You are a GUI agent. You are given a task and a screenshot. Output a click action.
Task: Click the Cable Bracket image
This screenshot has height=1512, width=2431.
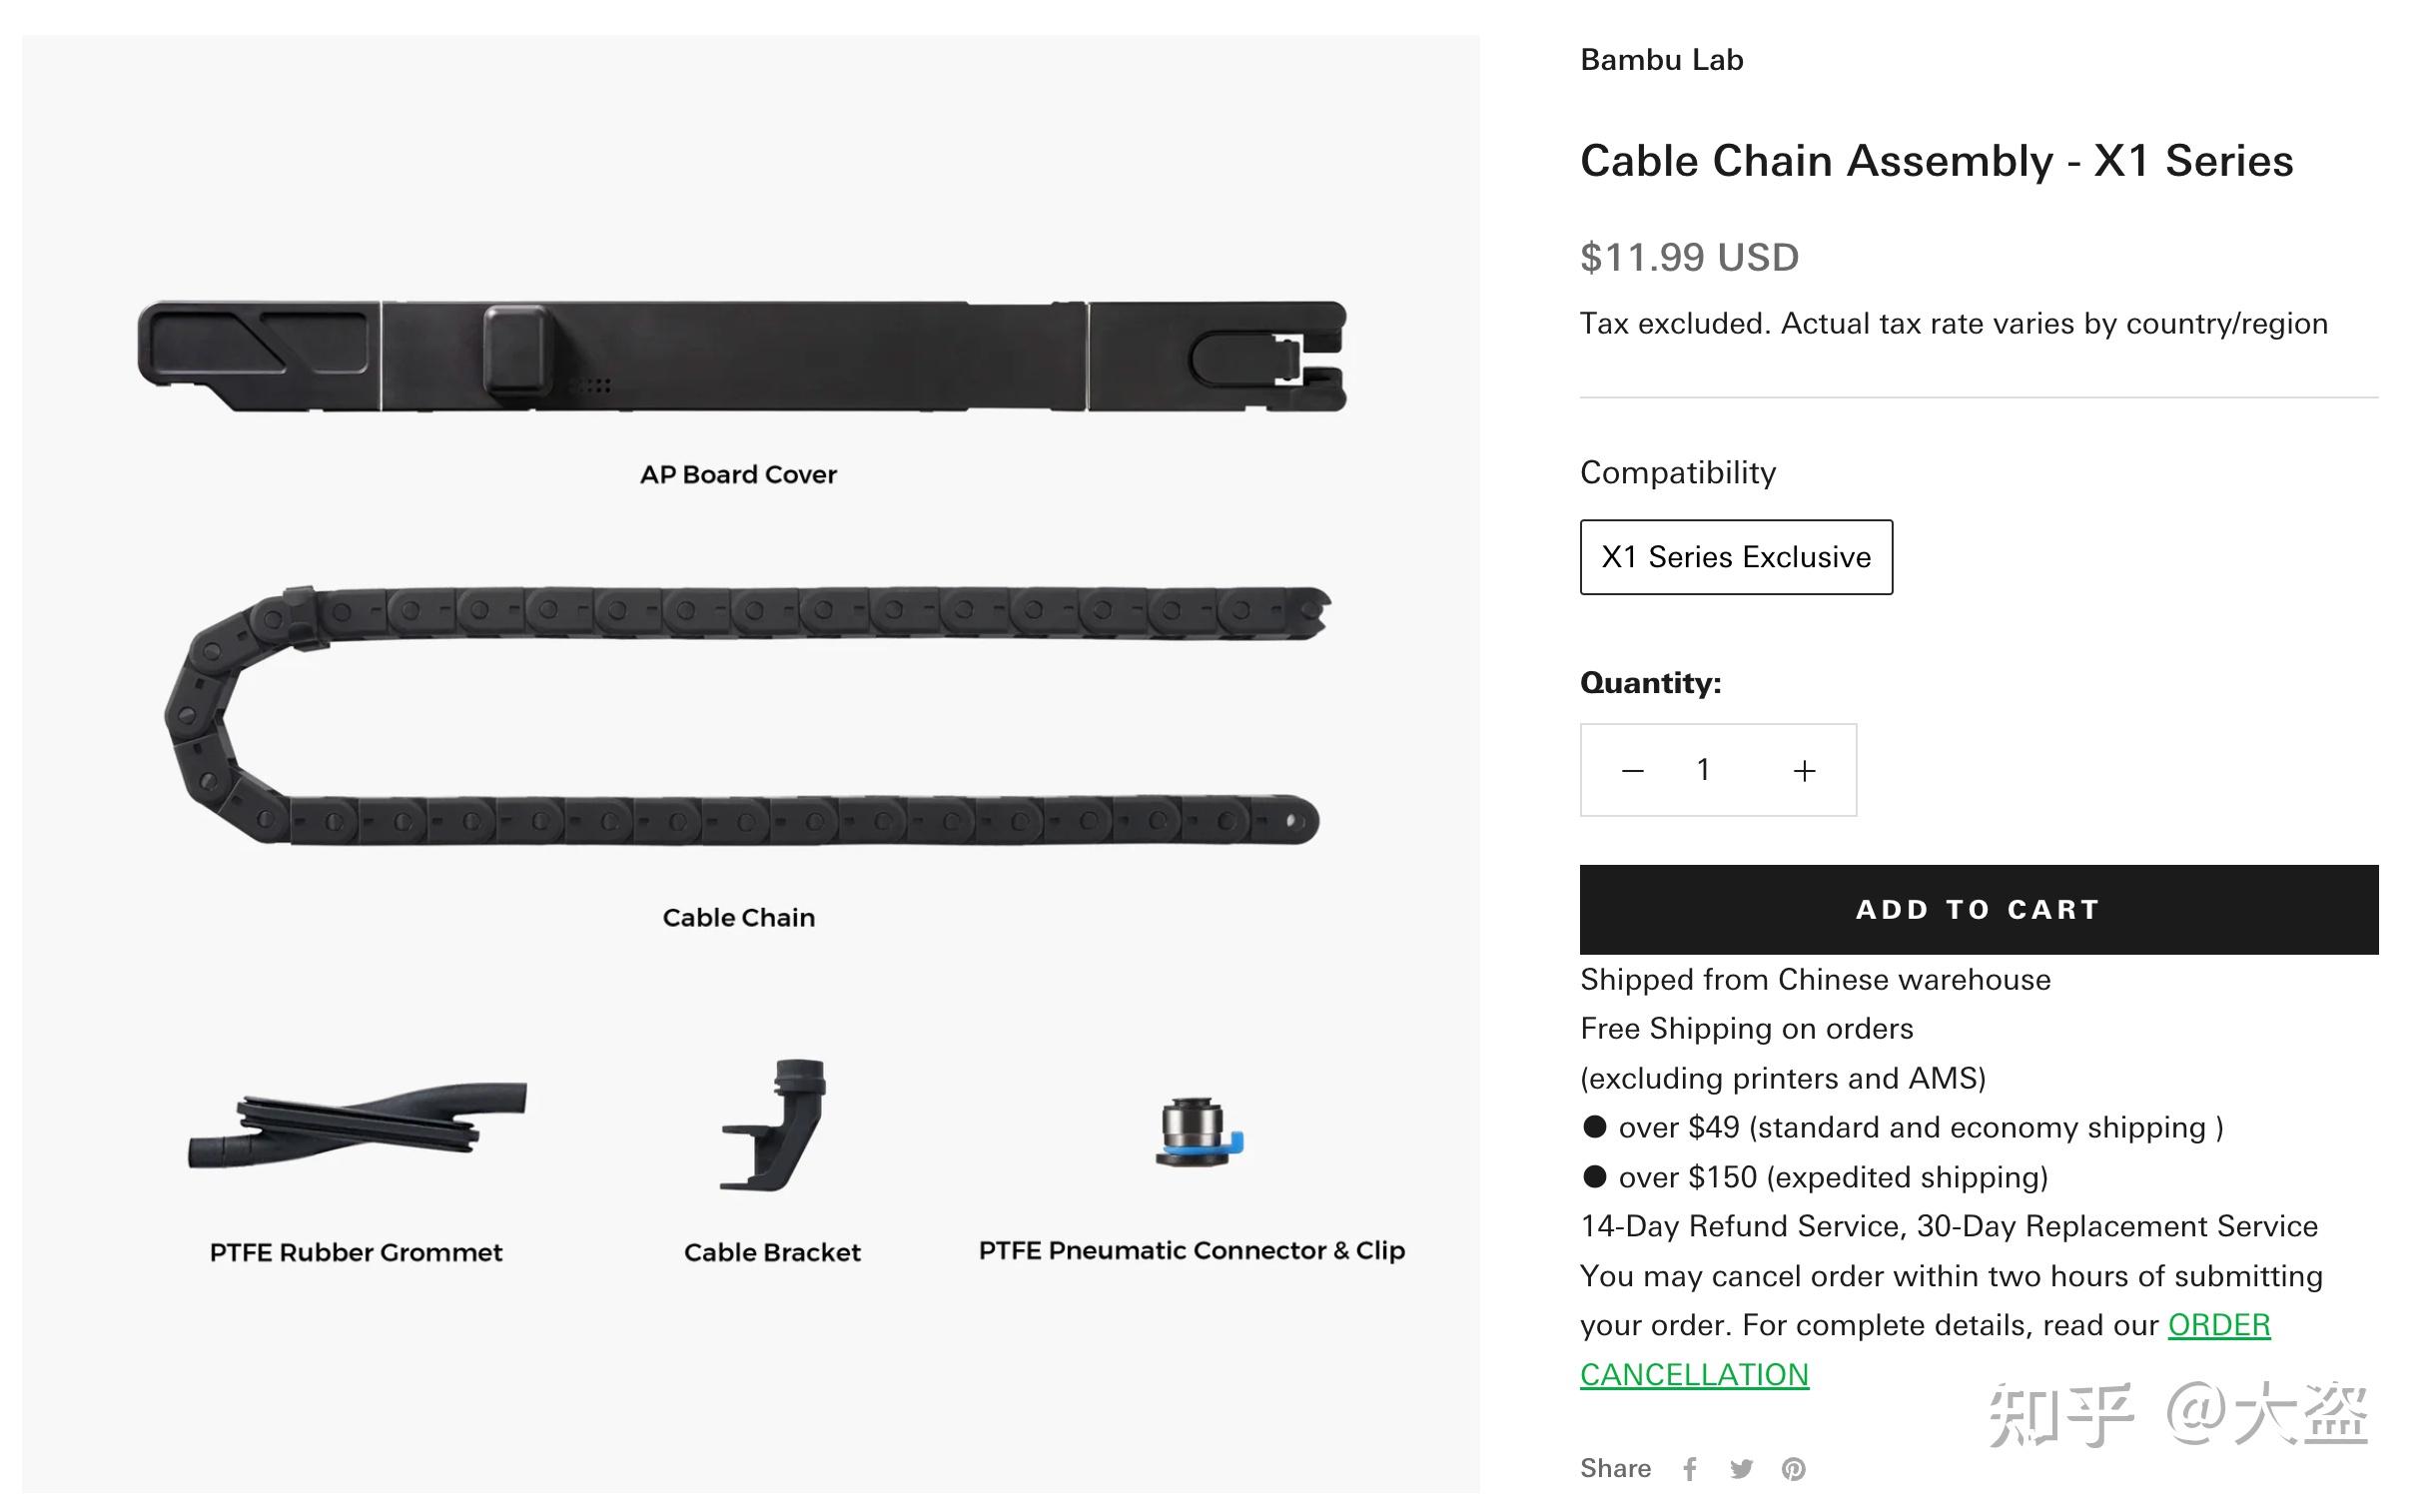[x=775, y=1124]
